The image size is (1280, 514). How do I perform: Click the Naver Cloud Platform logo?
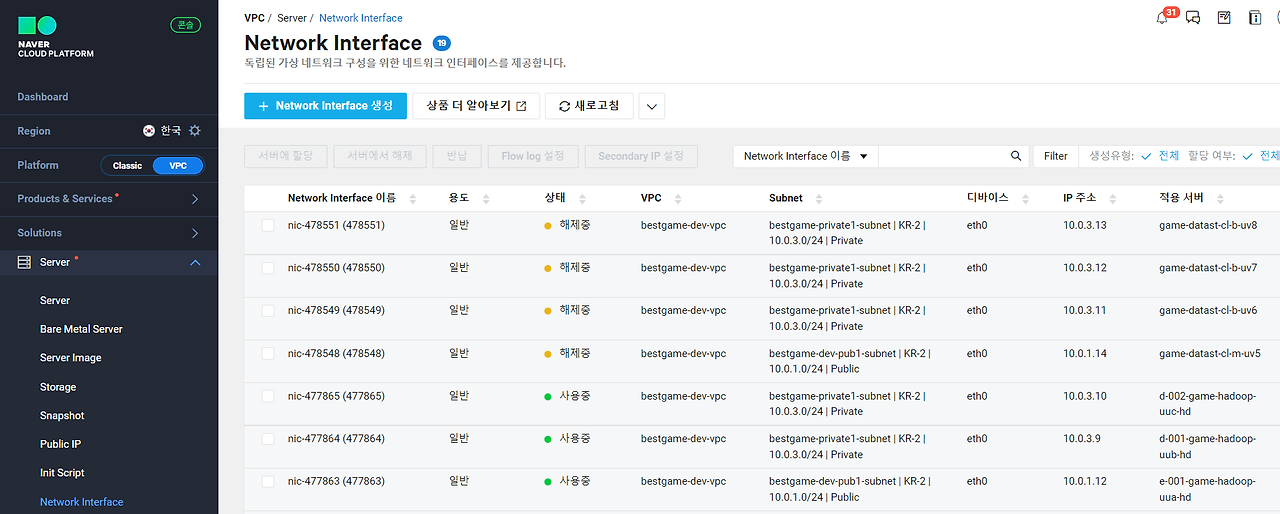coord(56,36)
